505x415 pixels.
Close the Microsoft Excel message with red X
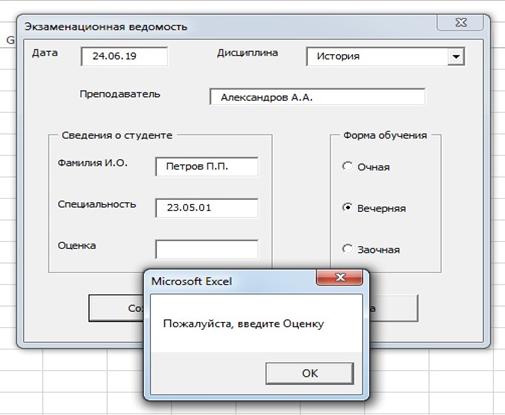(x=339, y=277)
